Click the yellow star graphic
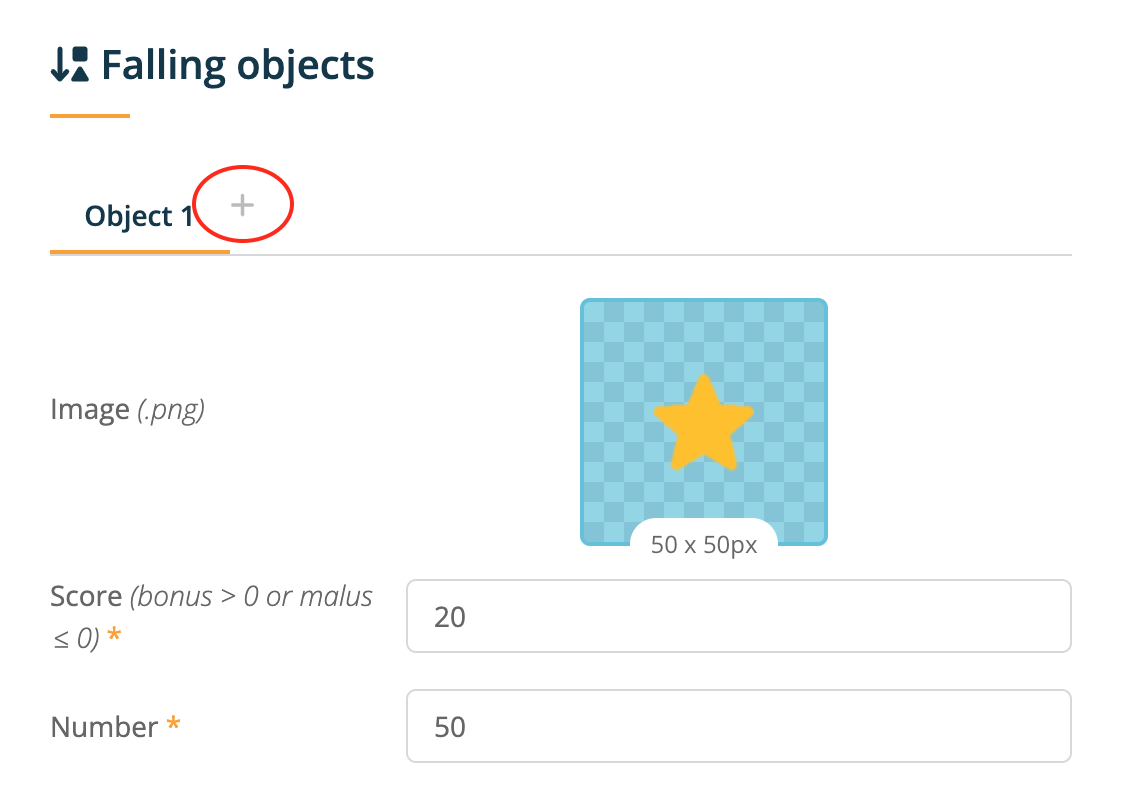 point(704,424)
